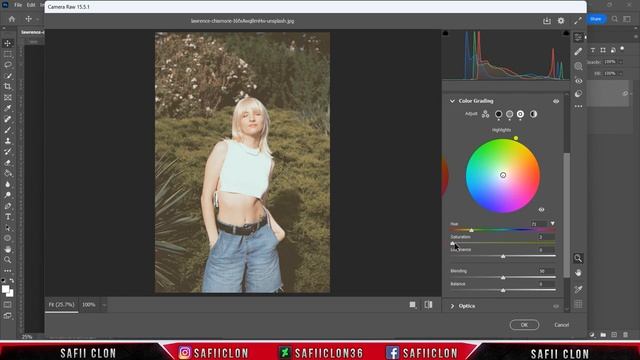640x360 pixels.
Task: Toggle shadow clipping warning in histogram
Action: pos(446,33)
